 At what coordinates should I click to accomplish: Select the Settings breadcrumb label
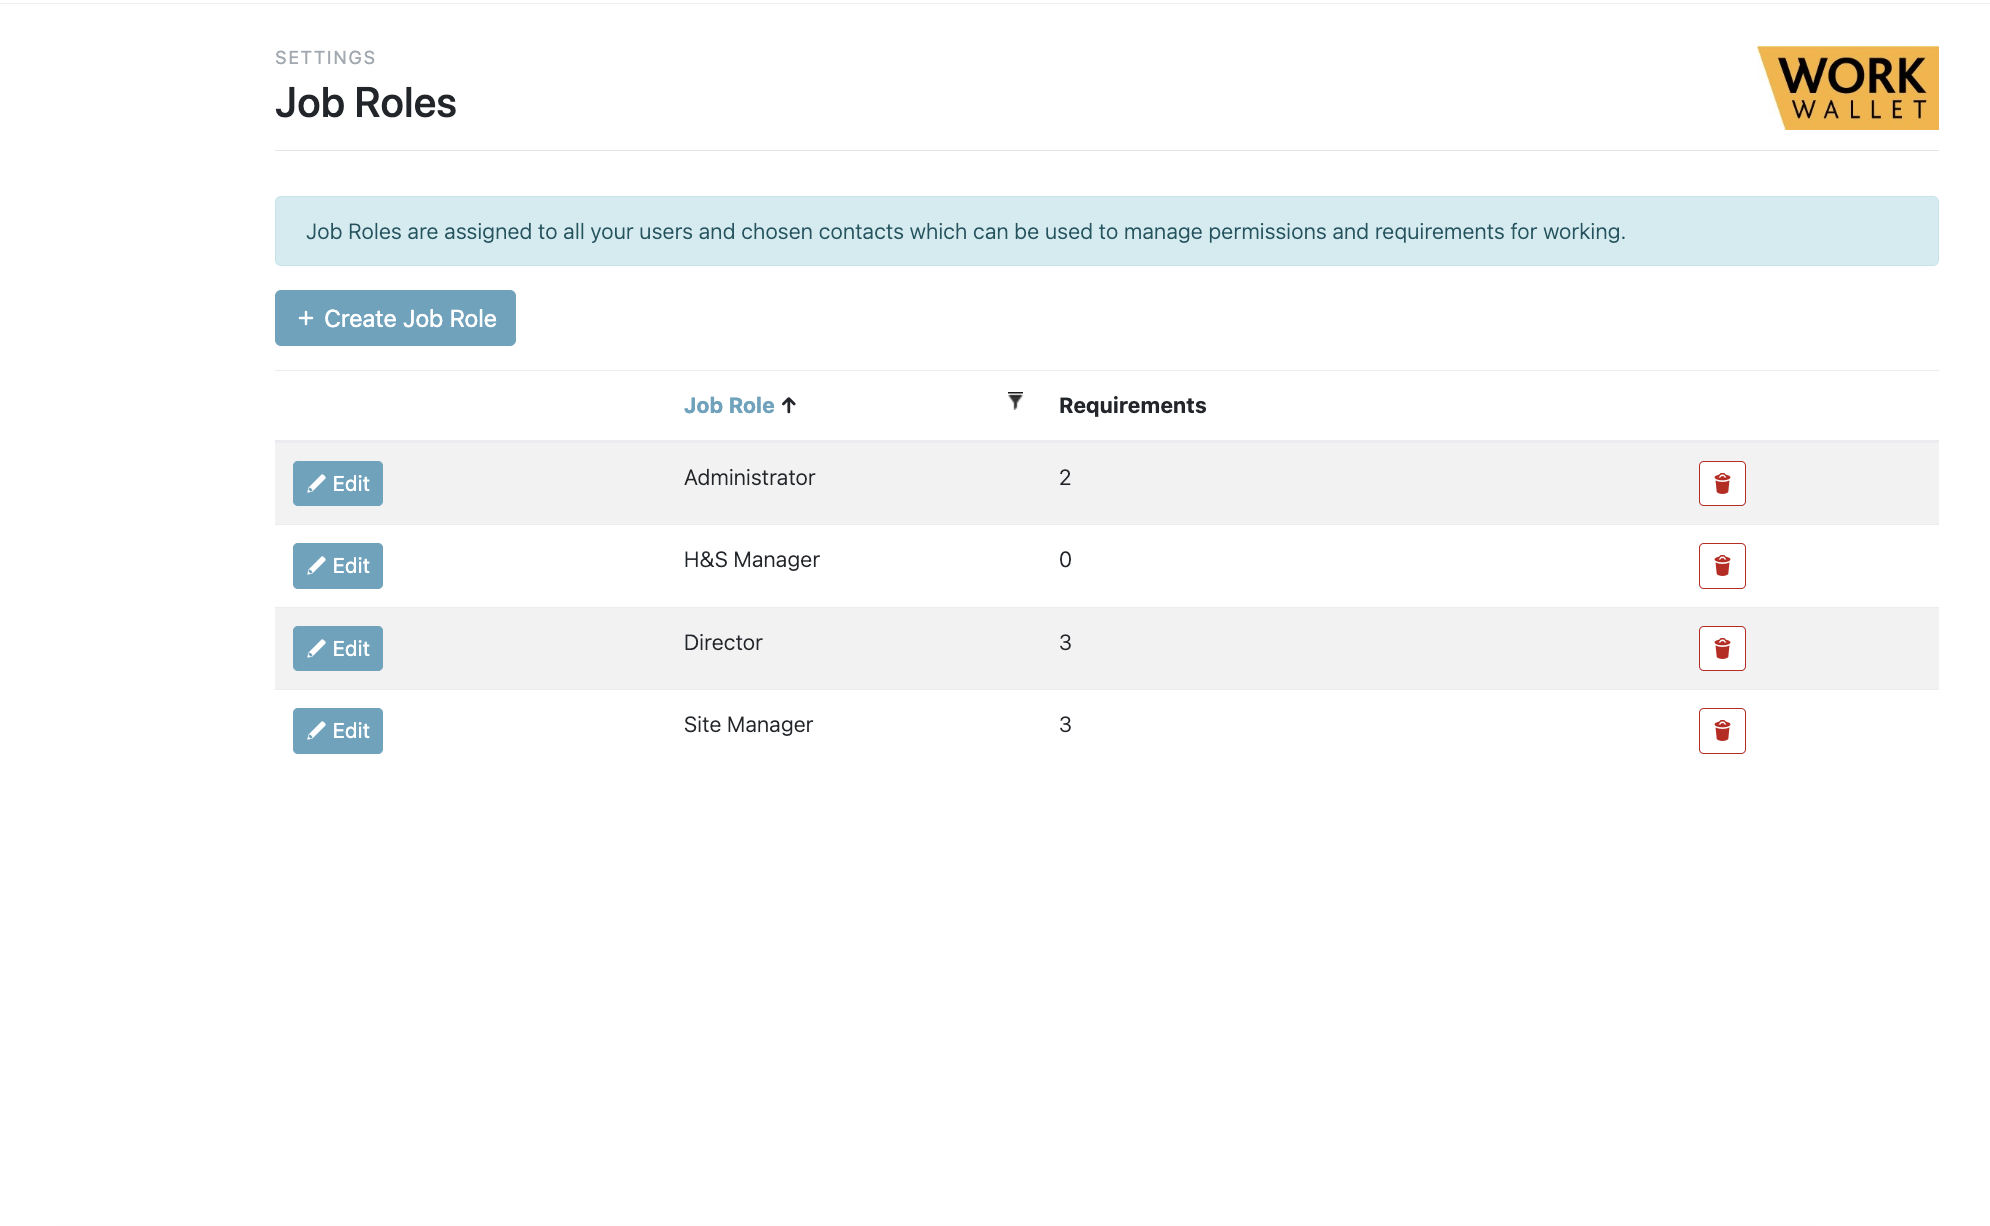point(325,57)
